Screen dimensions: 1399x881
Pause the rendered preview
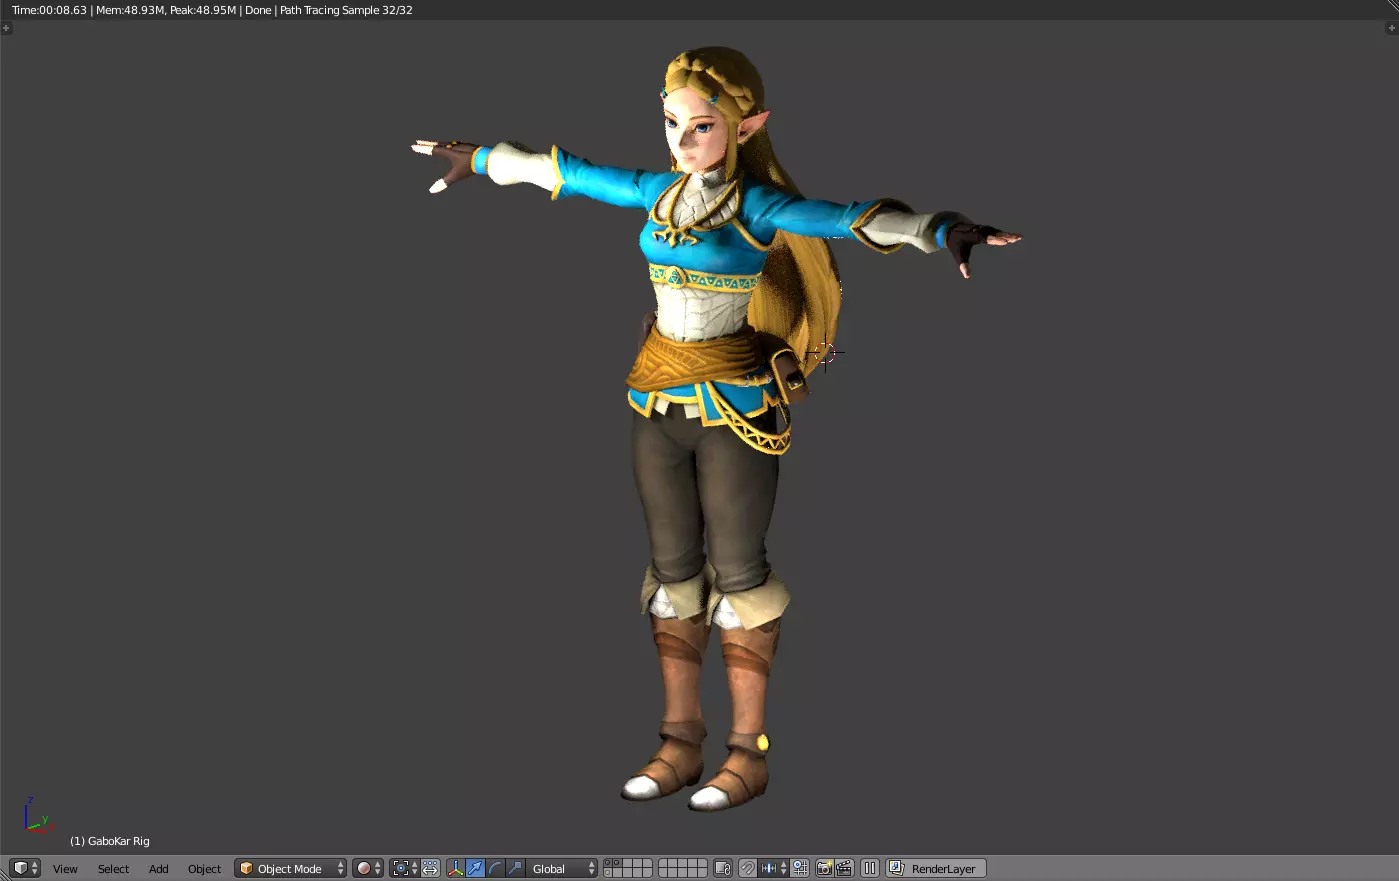click(x=870, y=868)
